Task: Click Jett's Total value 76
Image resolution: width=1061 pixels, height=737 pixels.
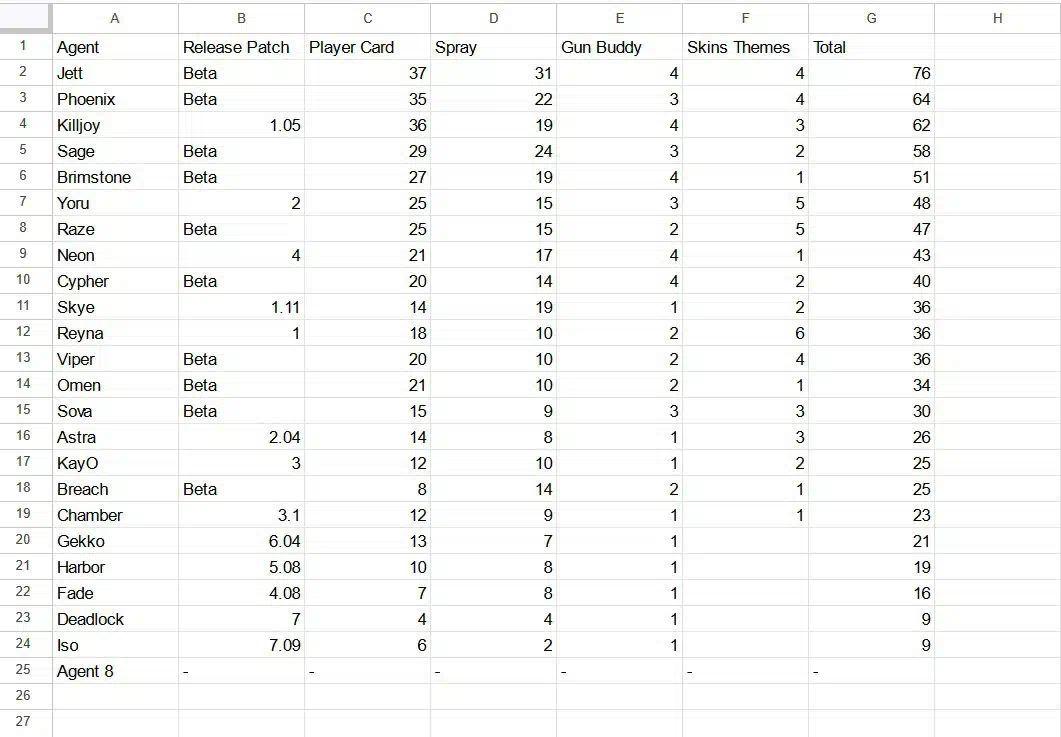Action: pos(872,73)
